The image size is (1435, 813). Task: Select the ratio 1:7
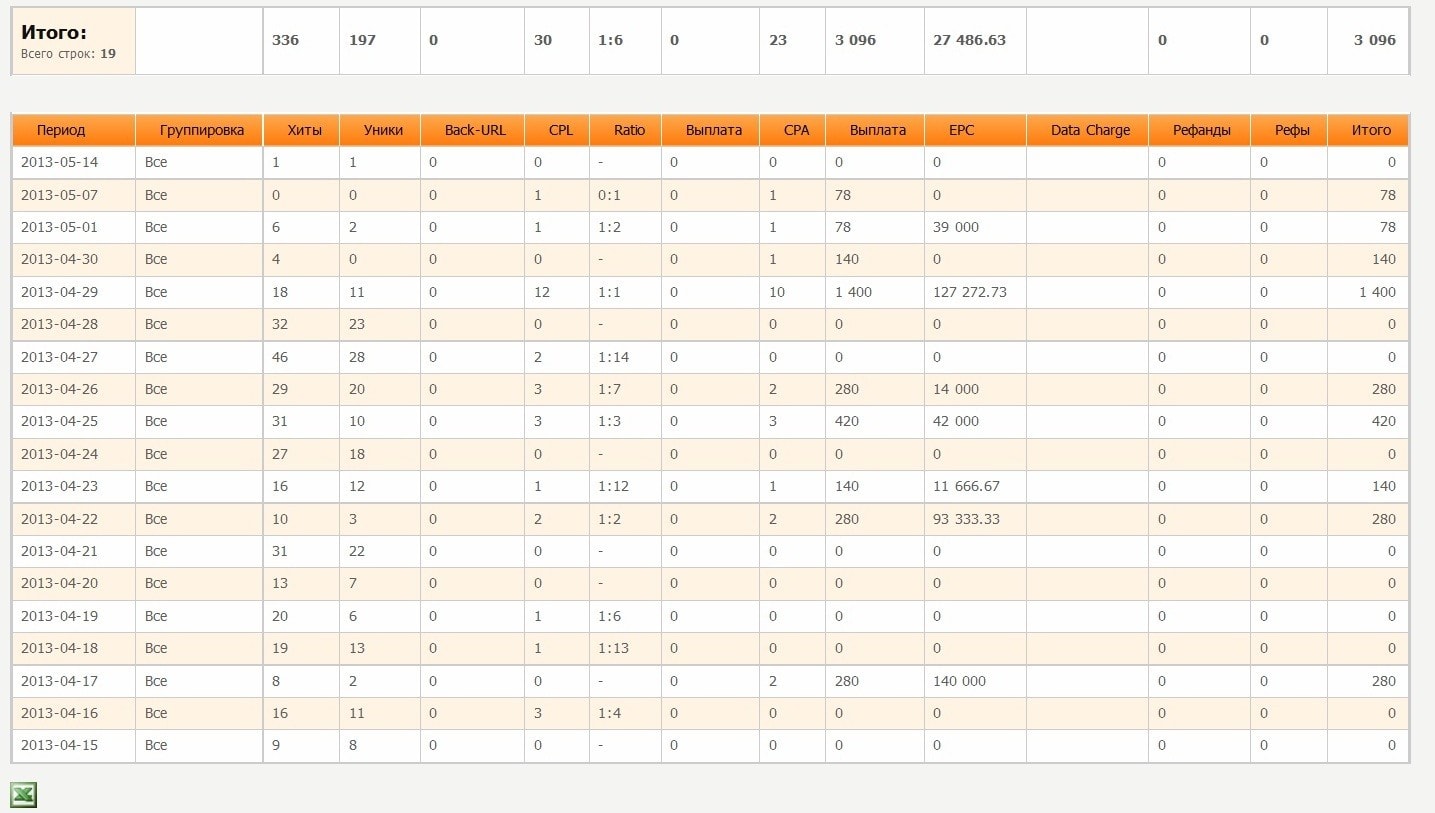tap(609, 389)
